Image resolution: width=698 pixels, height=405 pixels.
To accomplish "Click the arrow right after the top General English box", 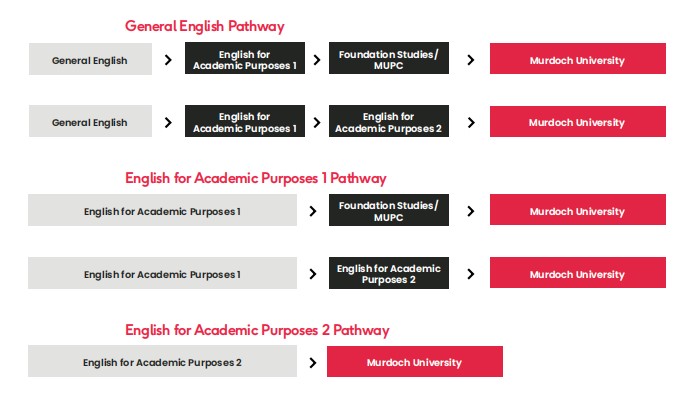I will (x=168, y=61).
